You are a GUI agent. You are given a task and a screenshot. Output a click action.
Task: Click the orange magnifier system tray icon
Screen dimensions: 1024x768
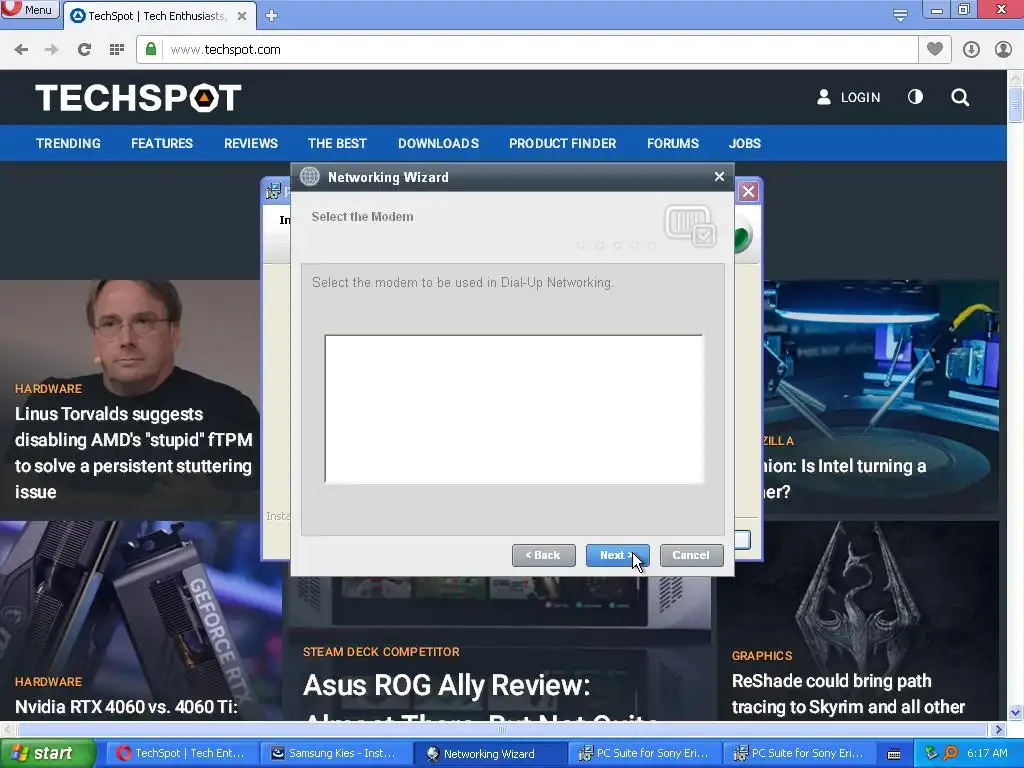click(x=950, y=753)
